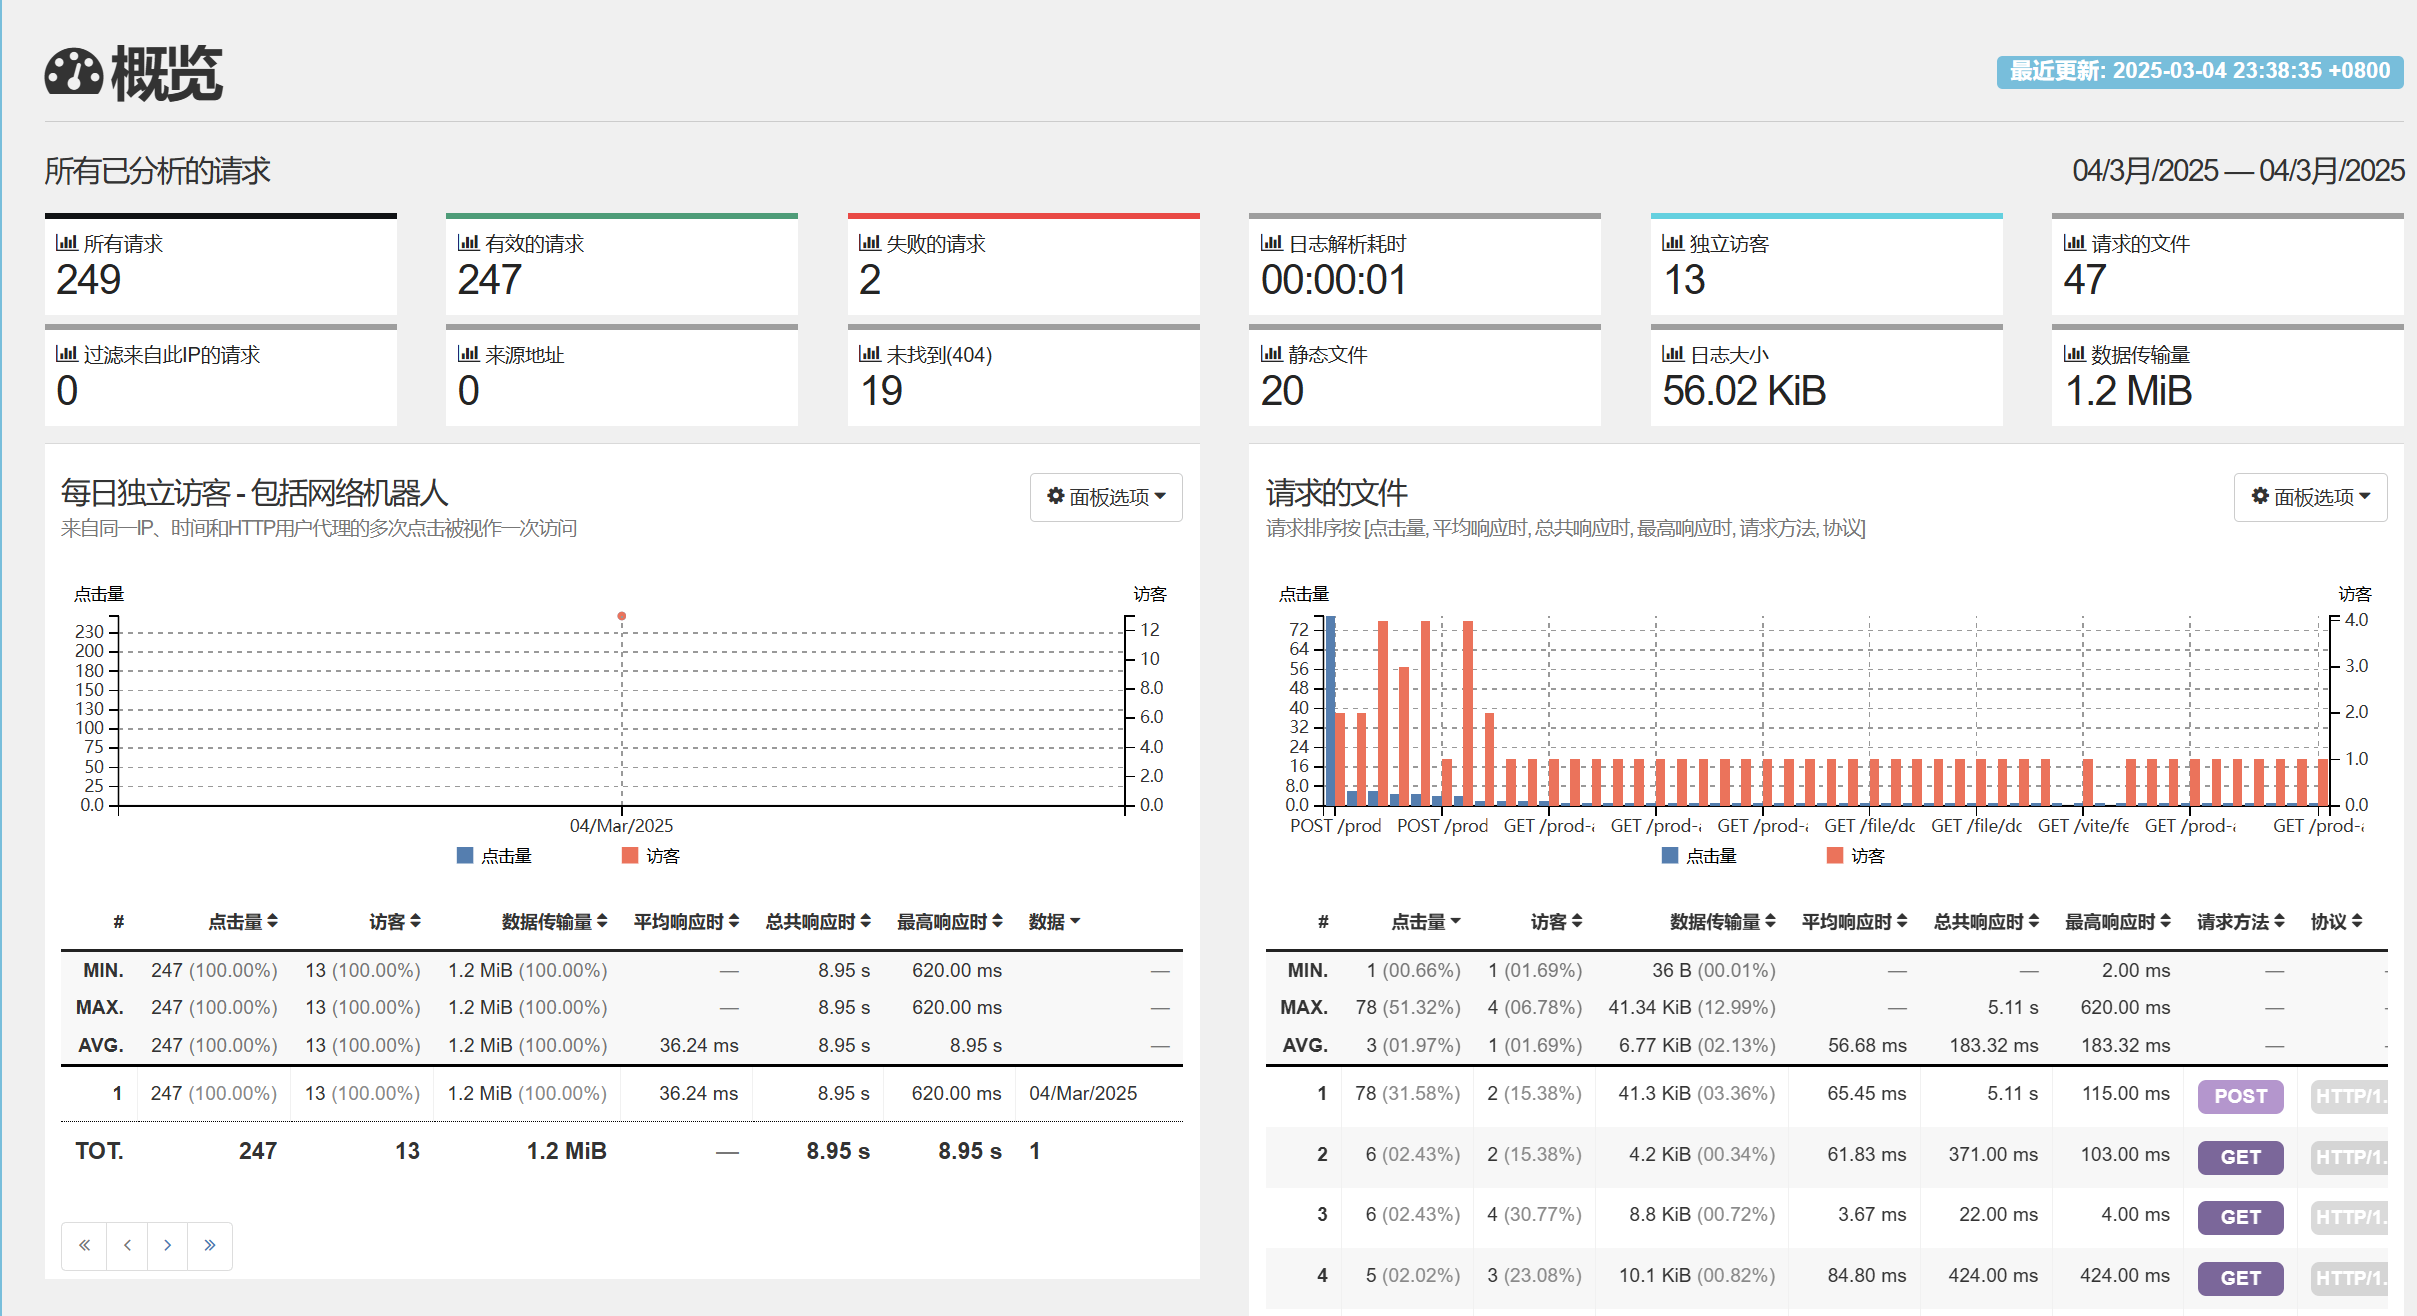Click the POST method badge in row 1
The height and width of the screenshot is (1316, 2417).
click(x=2240, y=1096)
